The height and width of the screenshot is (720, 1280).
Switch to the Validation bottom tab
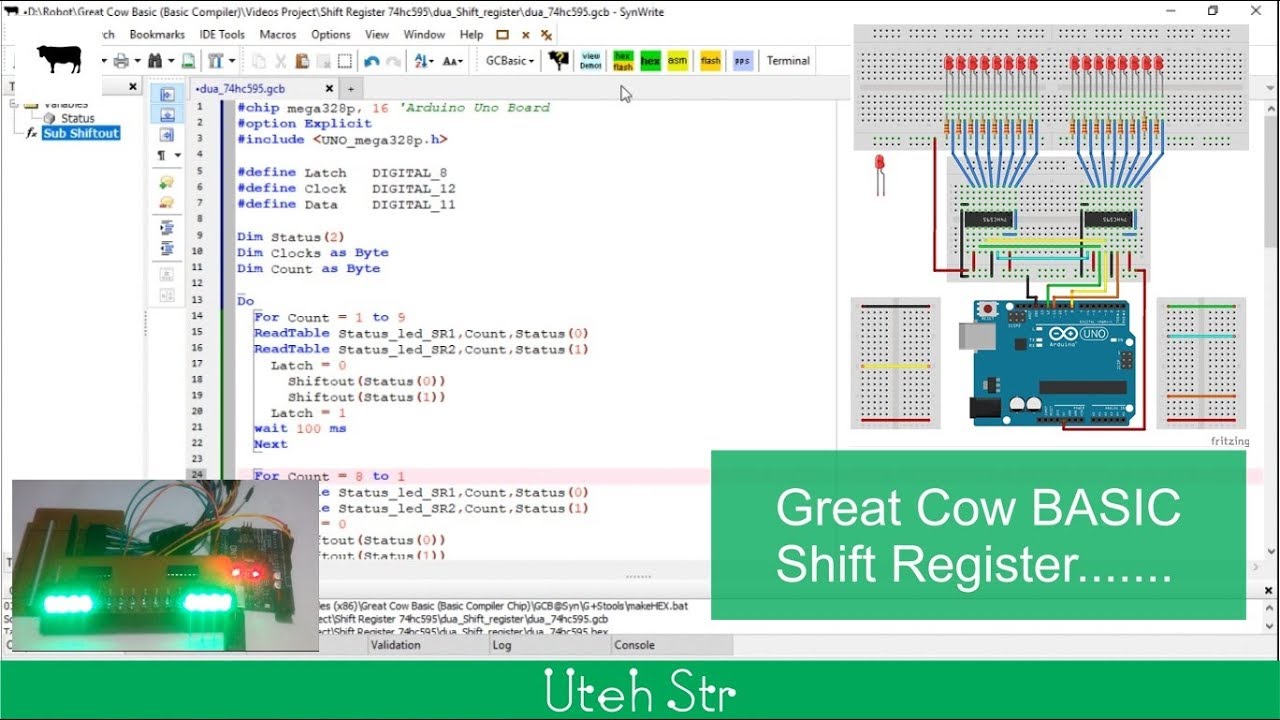[396, 646]
